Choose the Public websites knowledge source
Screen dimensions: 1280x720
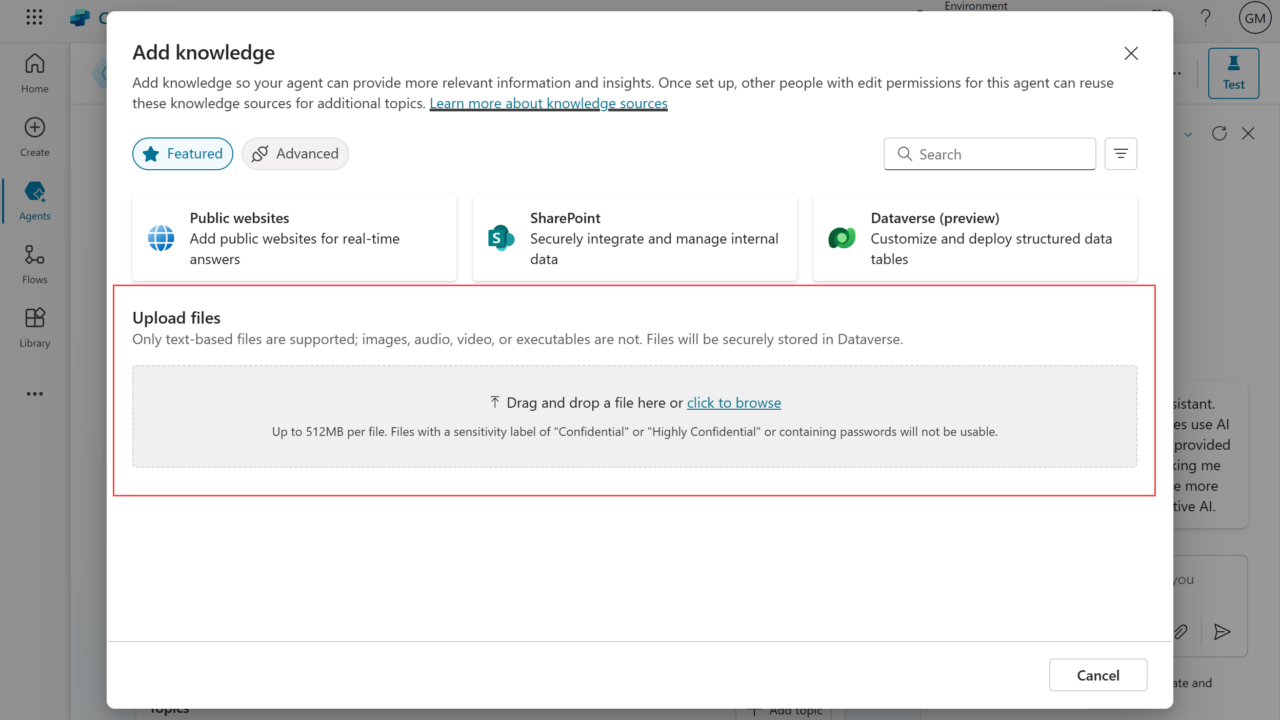click(x=294, y=238)
